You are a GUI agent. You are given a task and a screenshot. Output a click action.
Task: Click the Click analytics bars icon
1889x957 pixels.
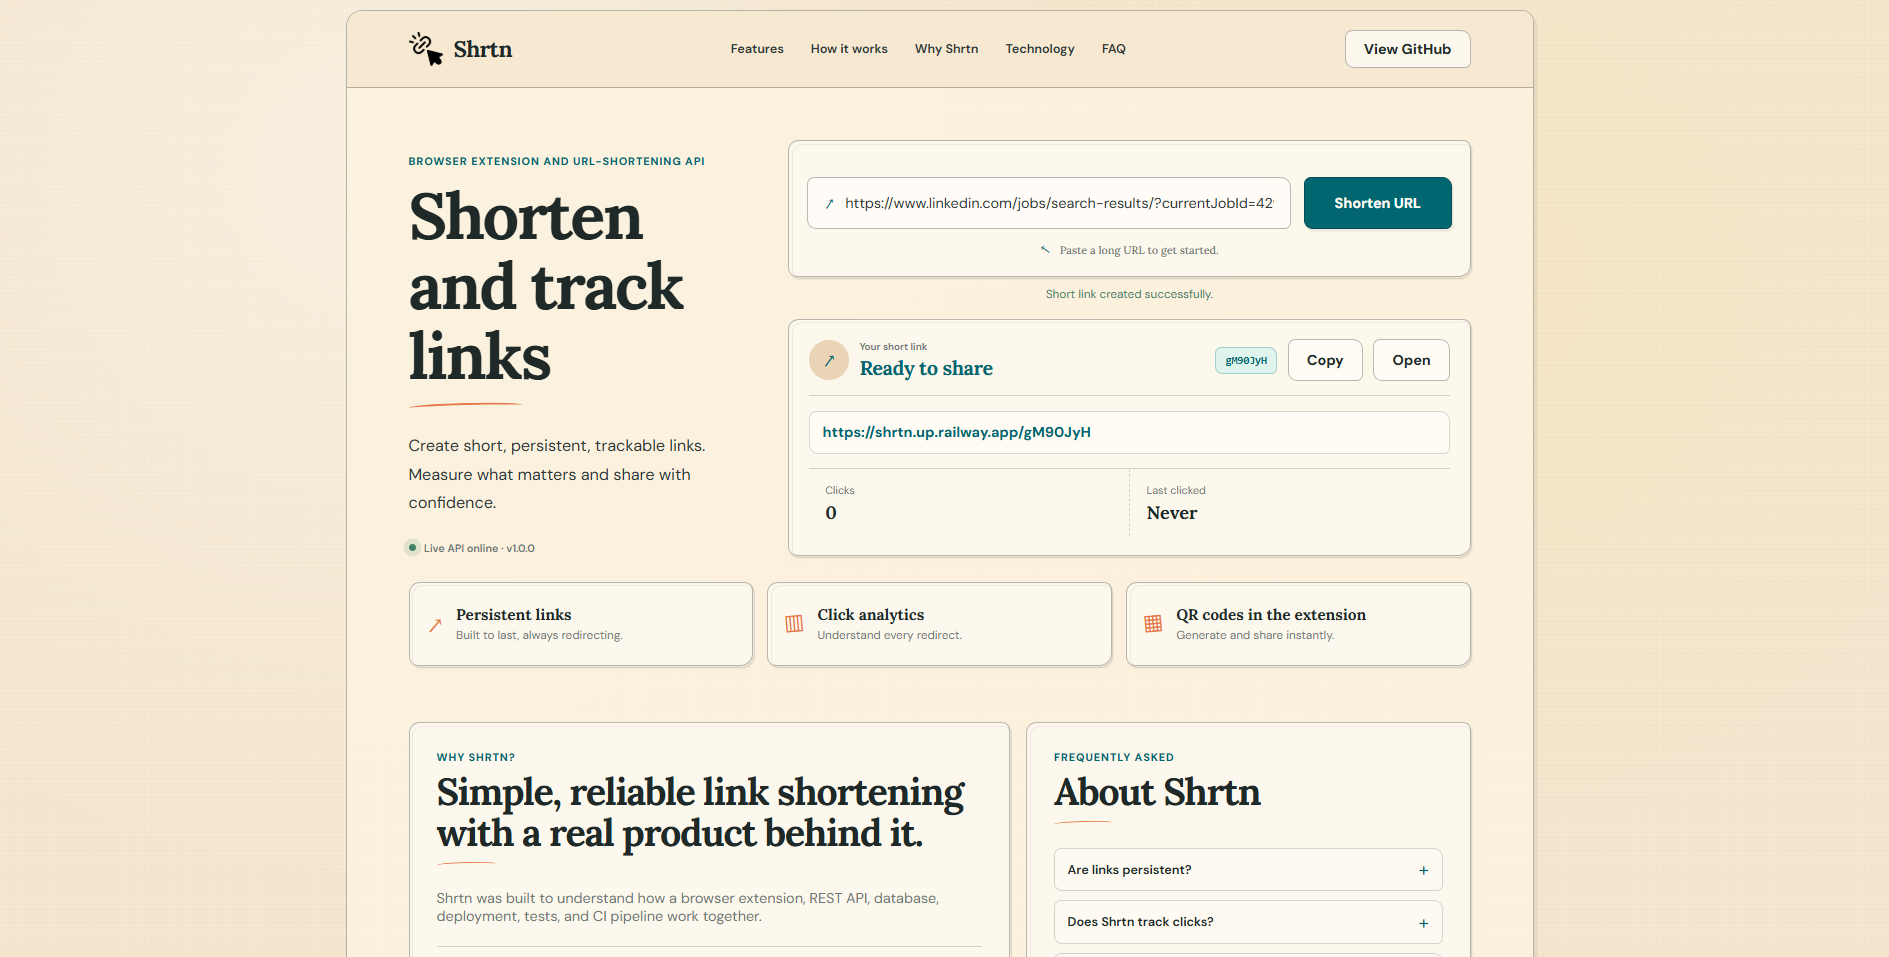pos(794,624)
